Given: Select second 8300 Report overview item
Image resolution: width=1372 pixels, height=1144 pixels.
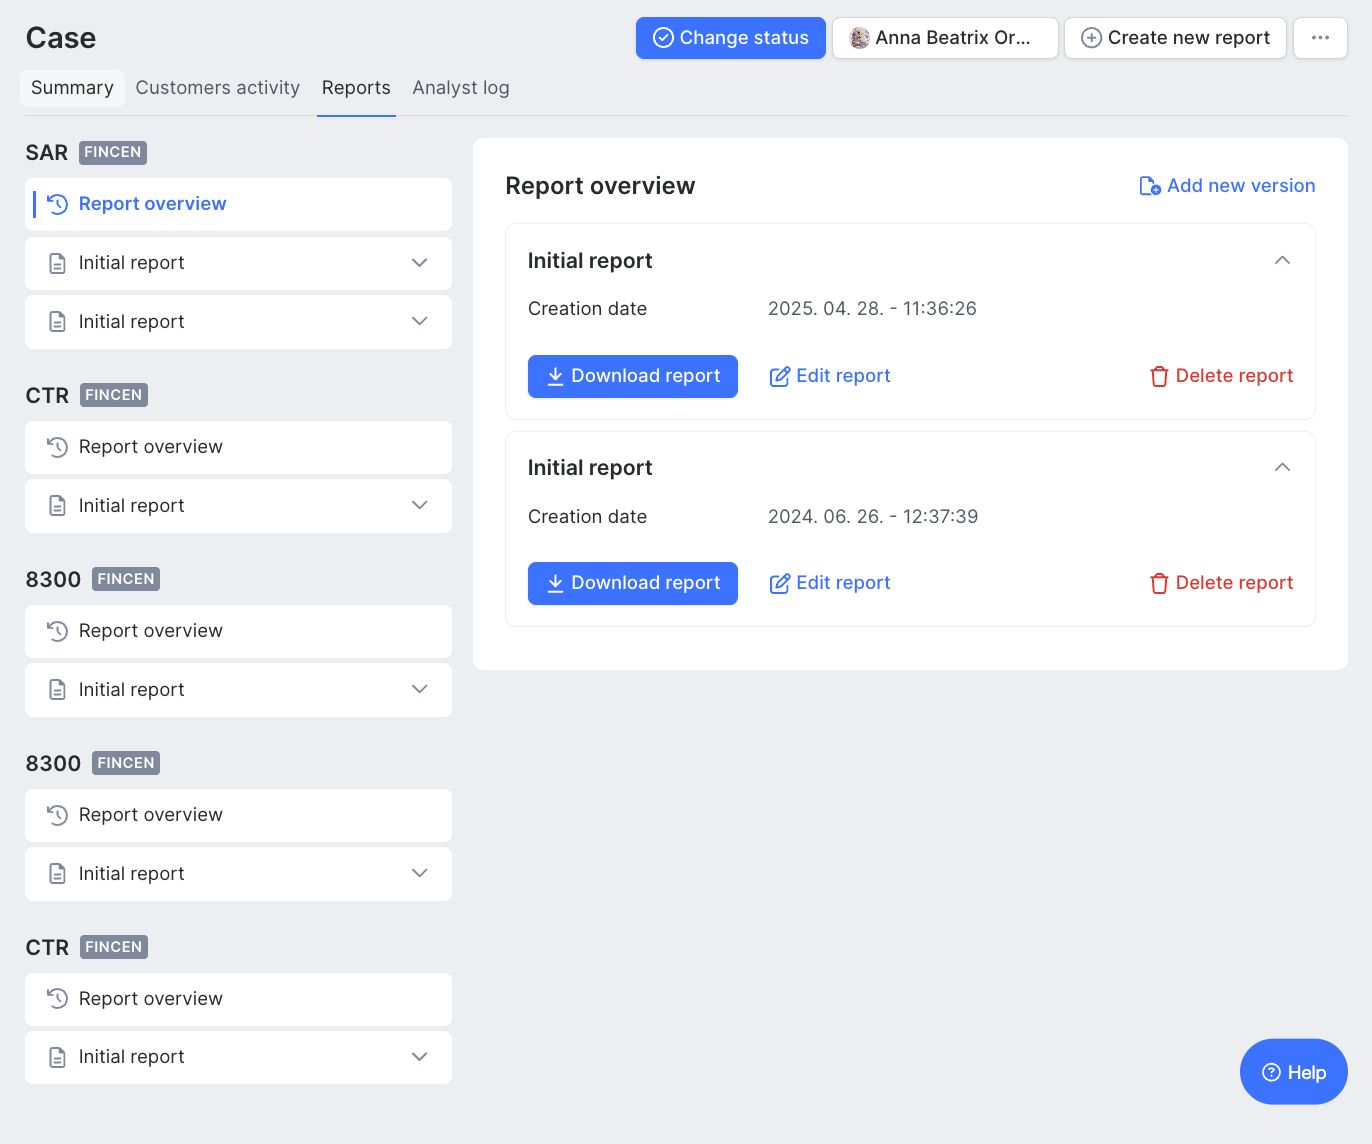Looking at the screenshot, I should pyautogui.click(x=238, y=815).
